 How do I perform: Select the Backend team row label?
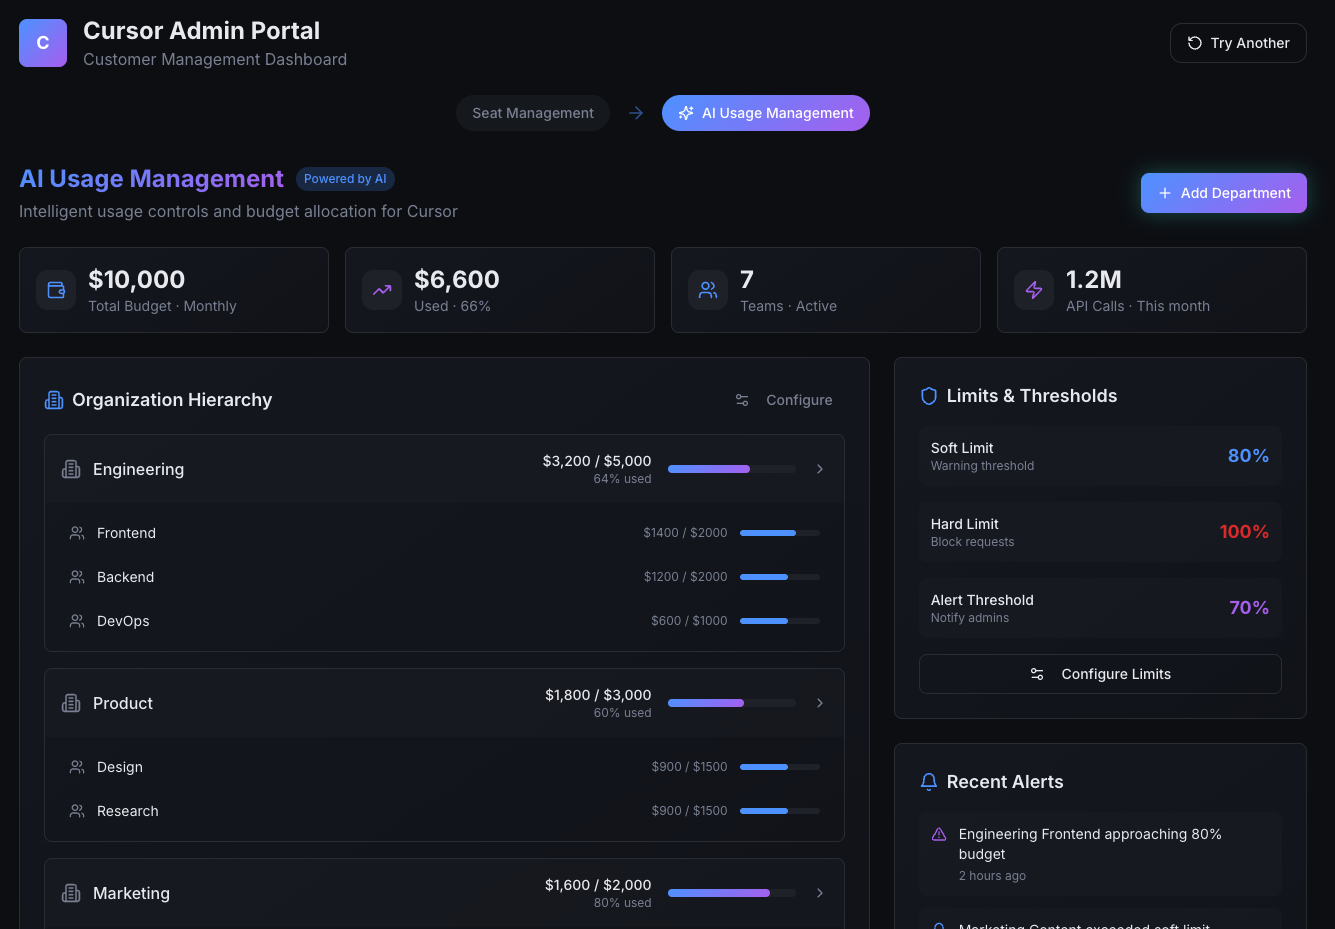[x=125, y=577]
